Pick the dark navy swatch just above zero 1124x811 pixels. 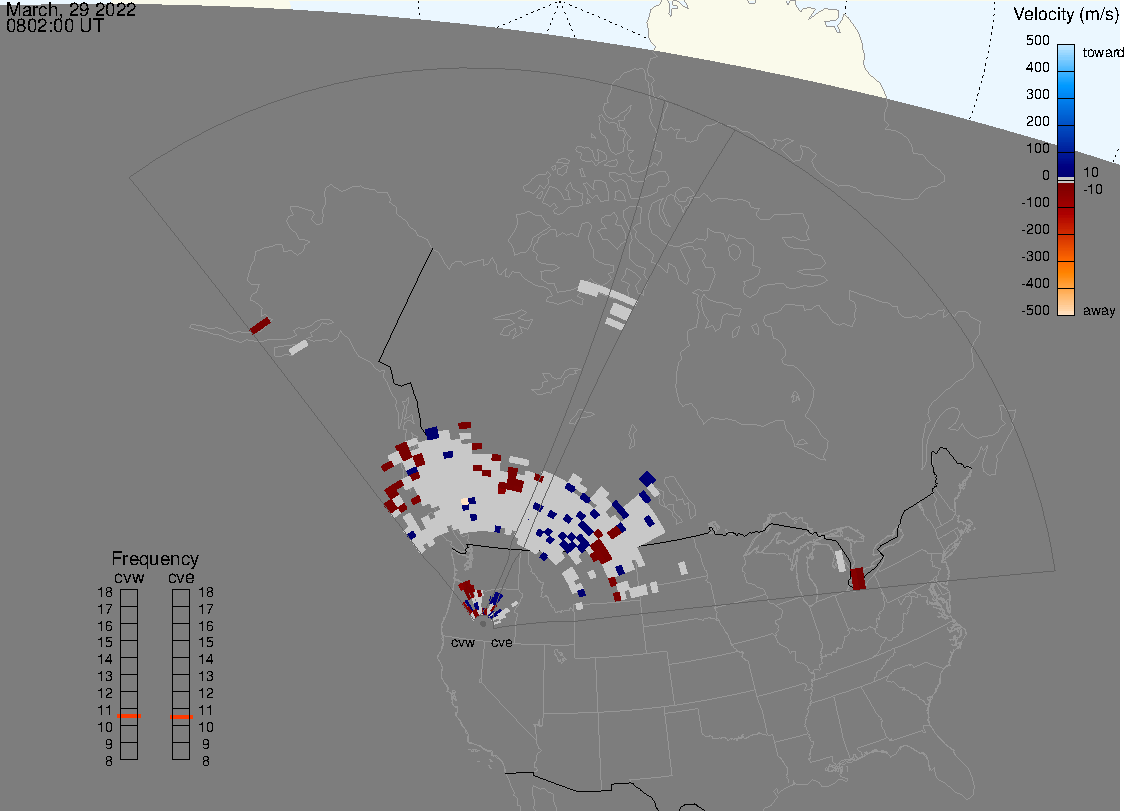click(1066, 164)
